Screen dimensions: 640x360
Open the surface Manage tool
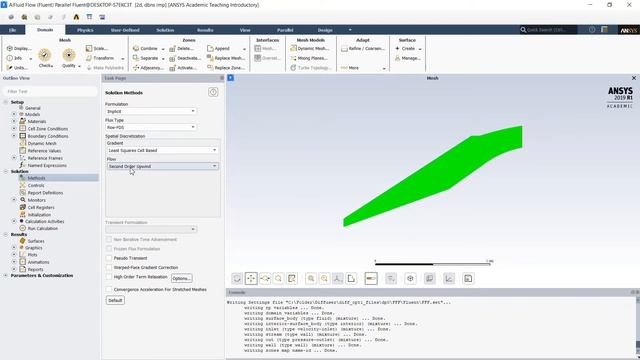pos(407,58)
